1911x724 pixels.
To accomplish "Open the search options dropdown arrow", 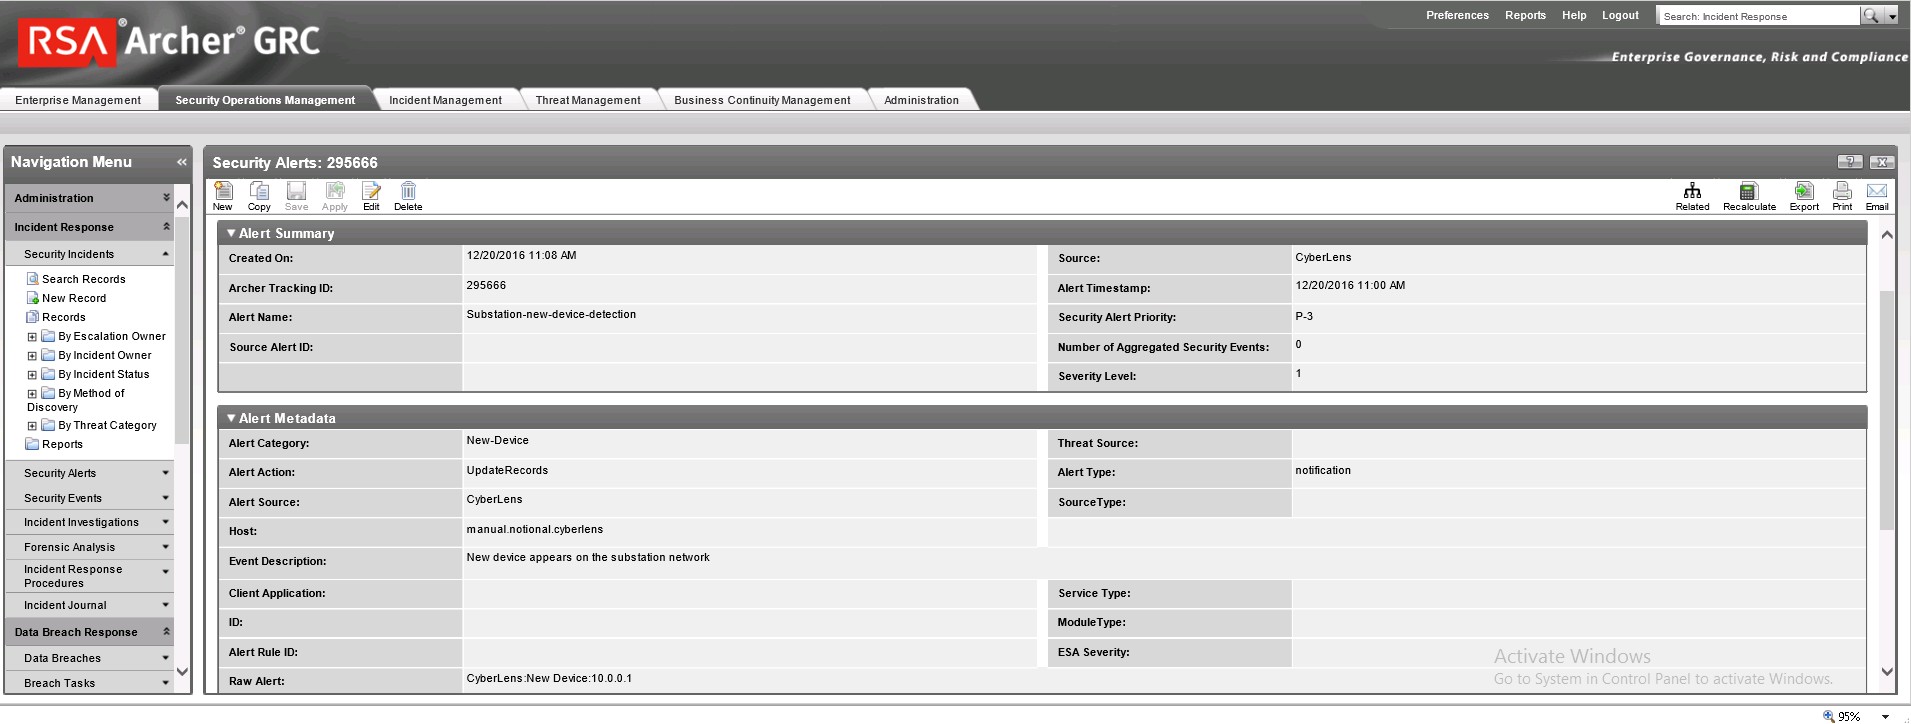I will point(1892,16).
